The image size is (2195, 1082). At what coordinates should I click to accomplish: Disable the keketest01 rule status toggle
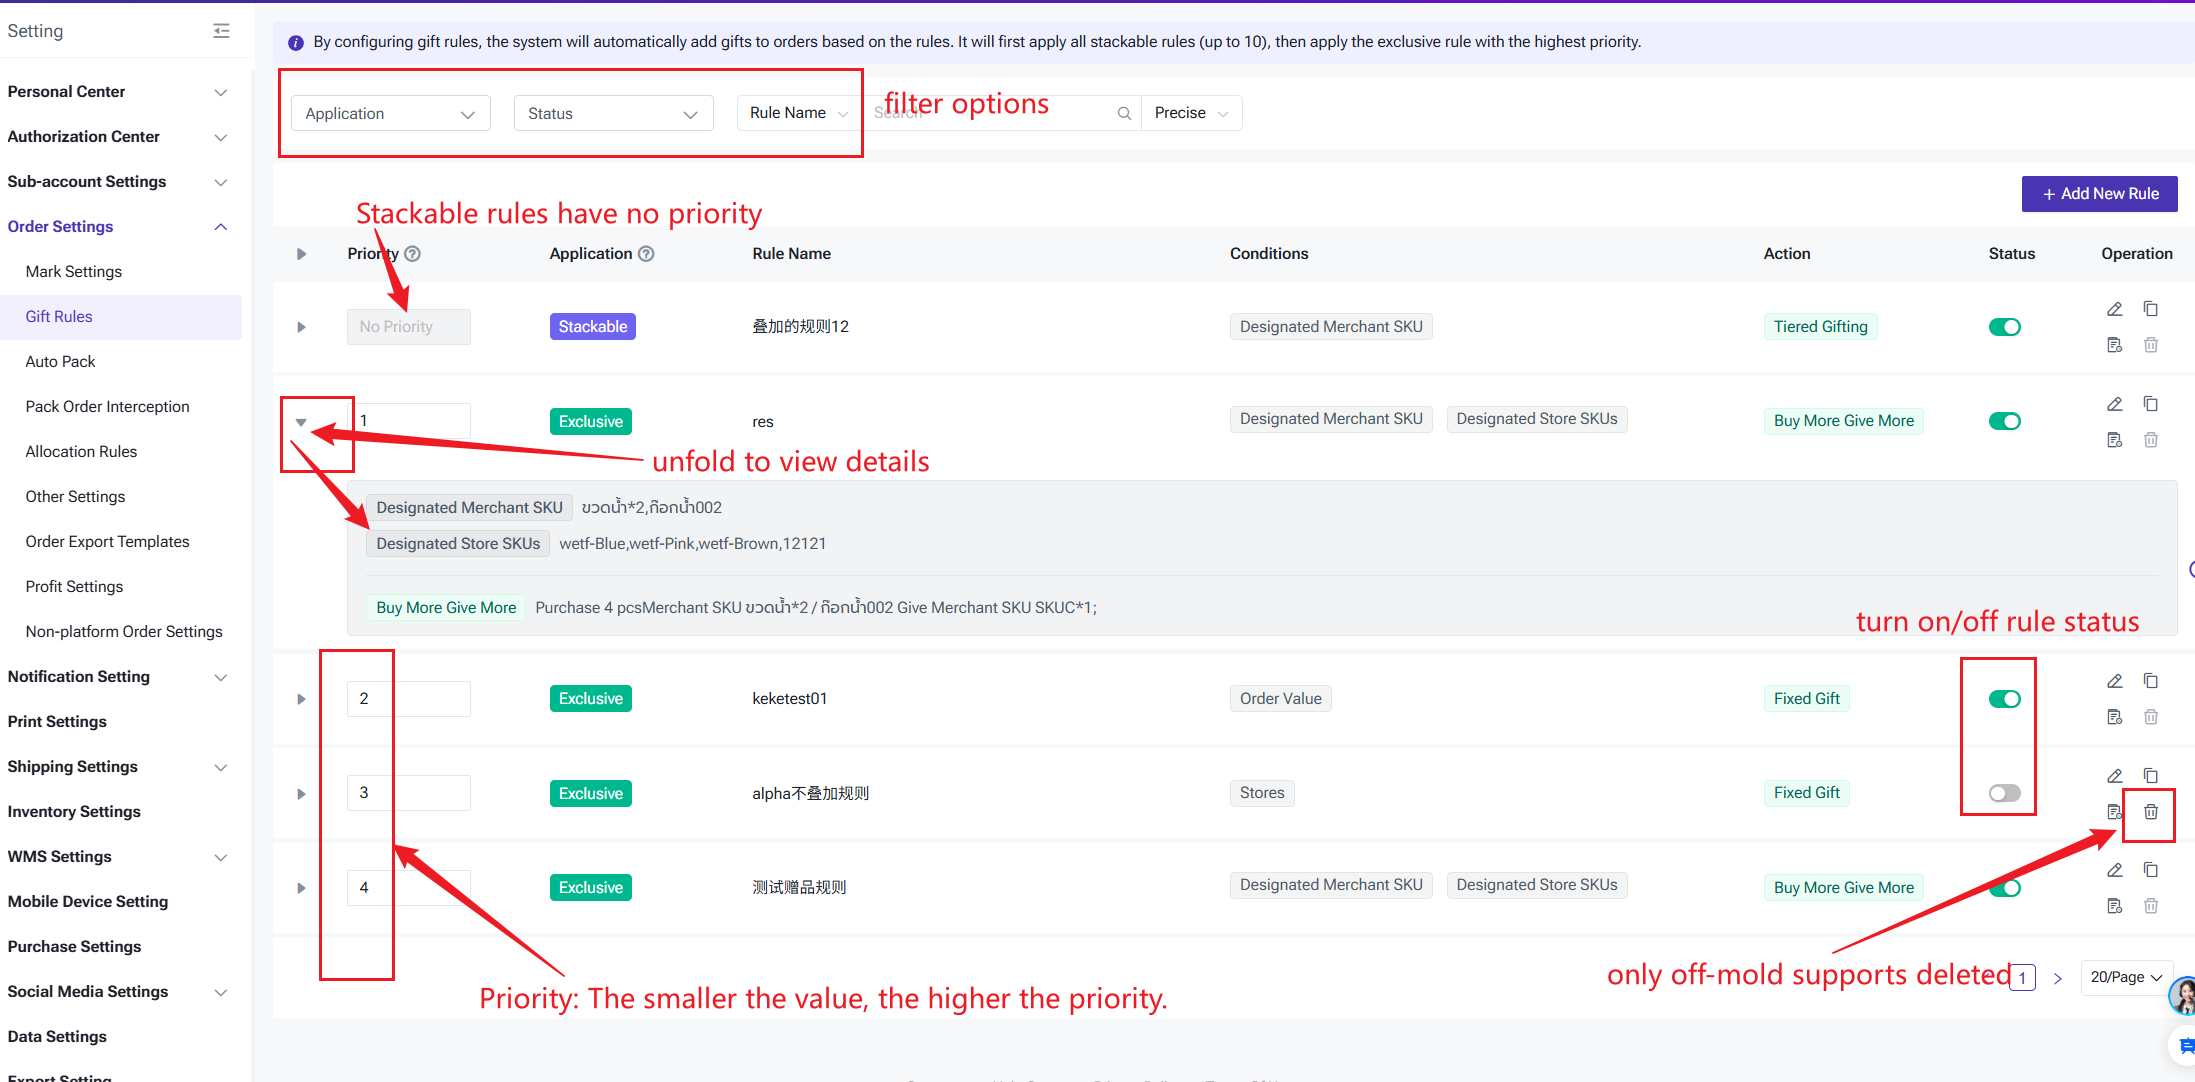(x=2004, y=699)
